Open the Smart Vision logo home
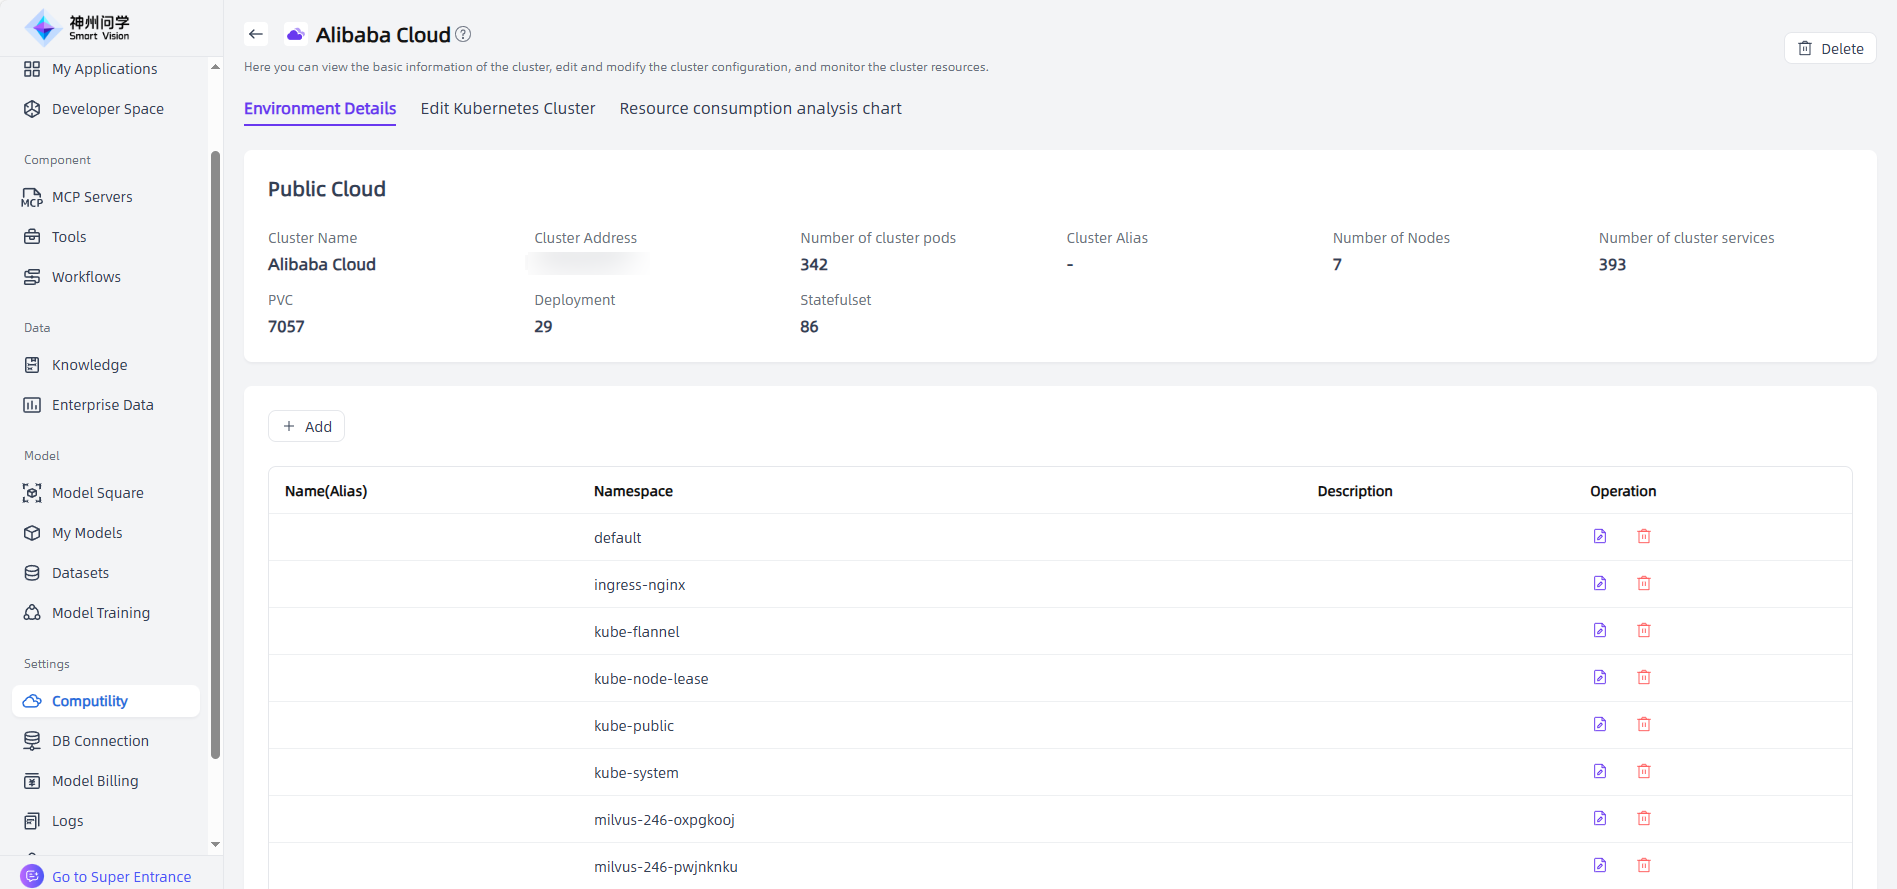Viewport: 1897px width, 889px height. (x=78, y=28)
